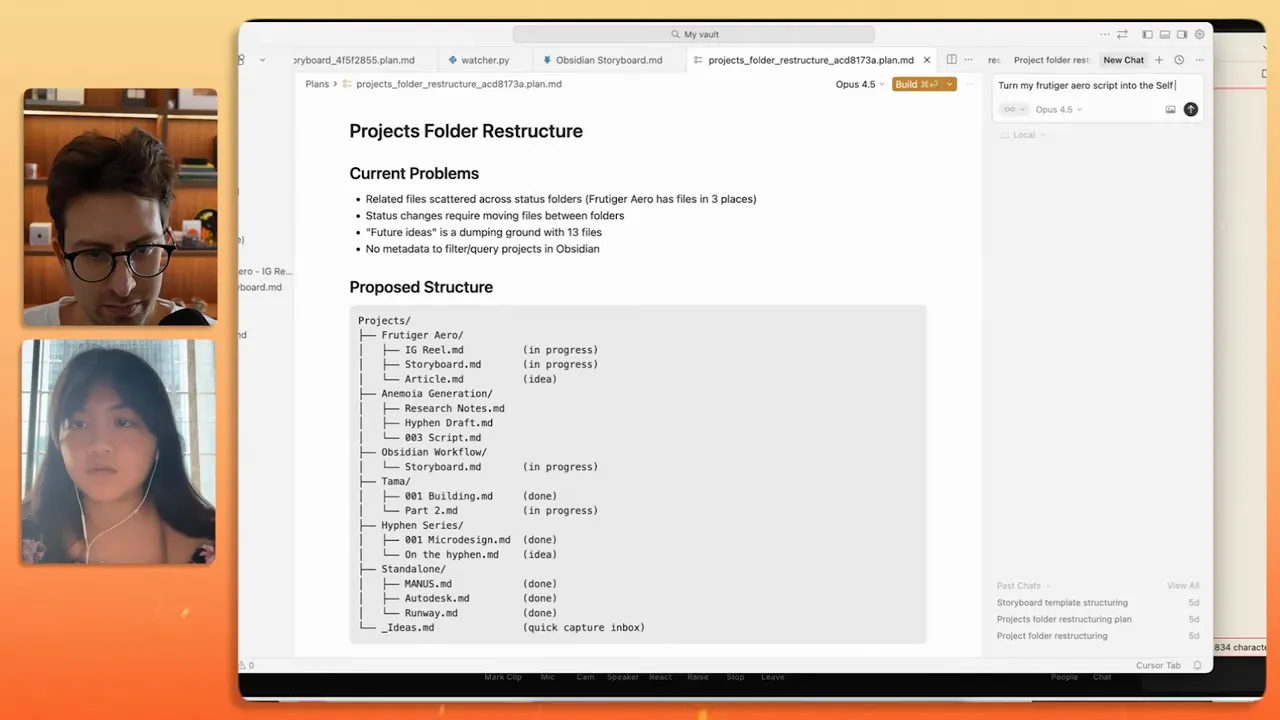Toggle the left sidebar layout icon
Image resolution: width=1280 pixels, height=720 pixels.
pos(1147,34)
